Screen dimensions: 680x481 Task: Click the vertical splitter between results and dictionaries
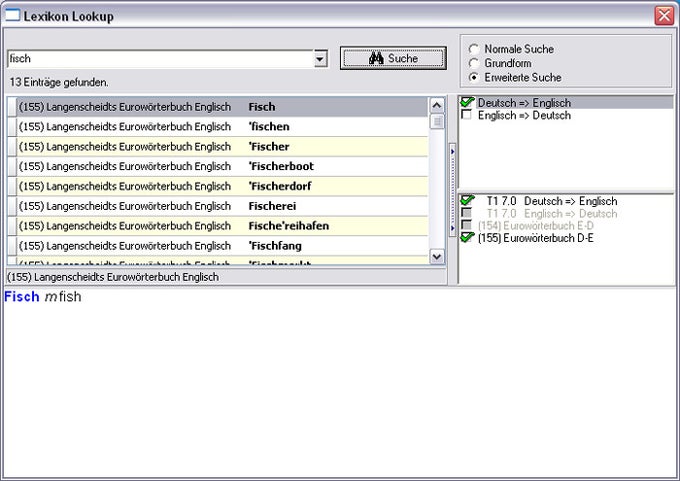[x=452, y=190]
